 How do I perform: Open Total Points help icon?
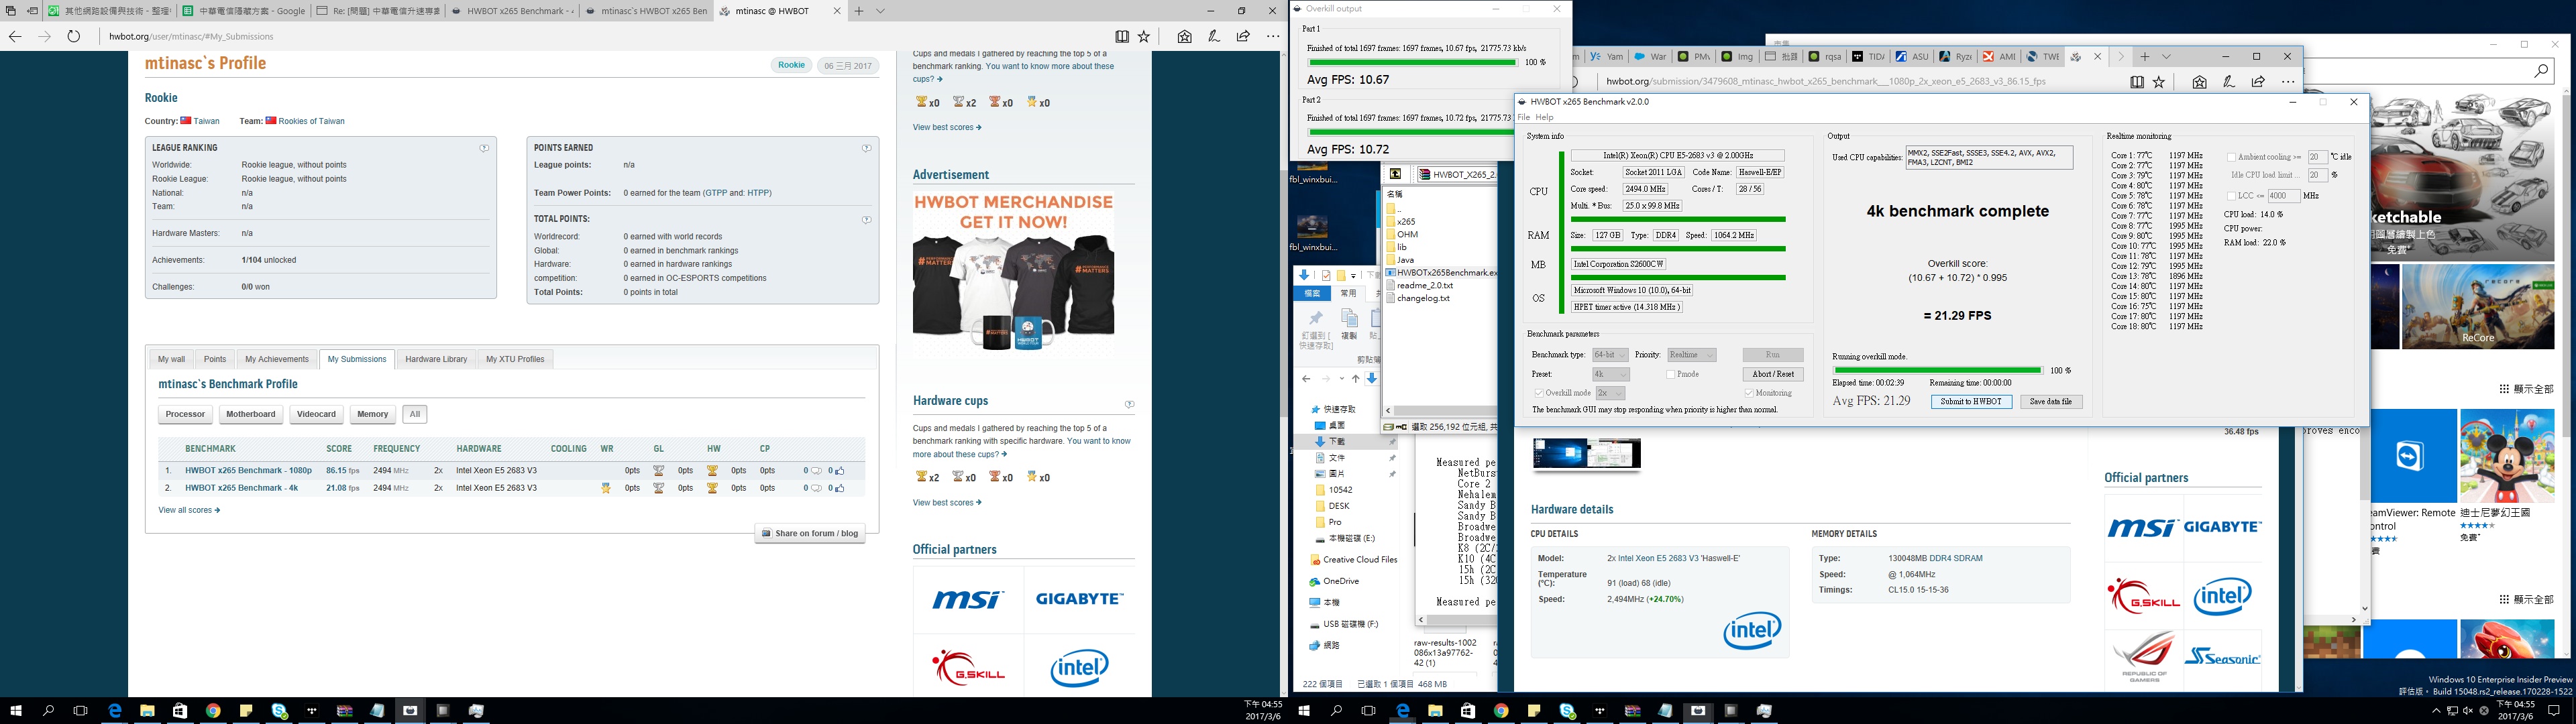pyautogui.click(x=867, y=219)
